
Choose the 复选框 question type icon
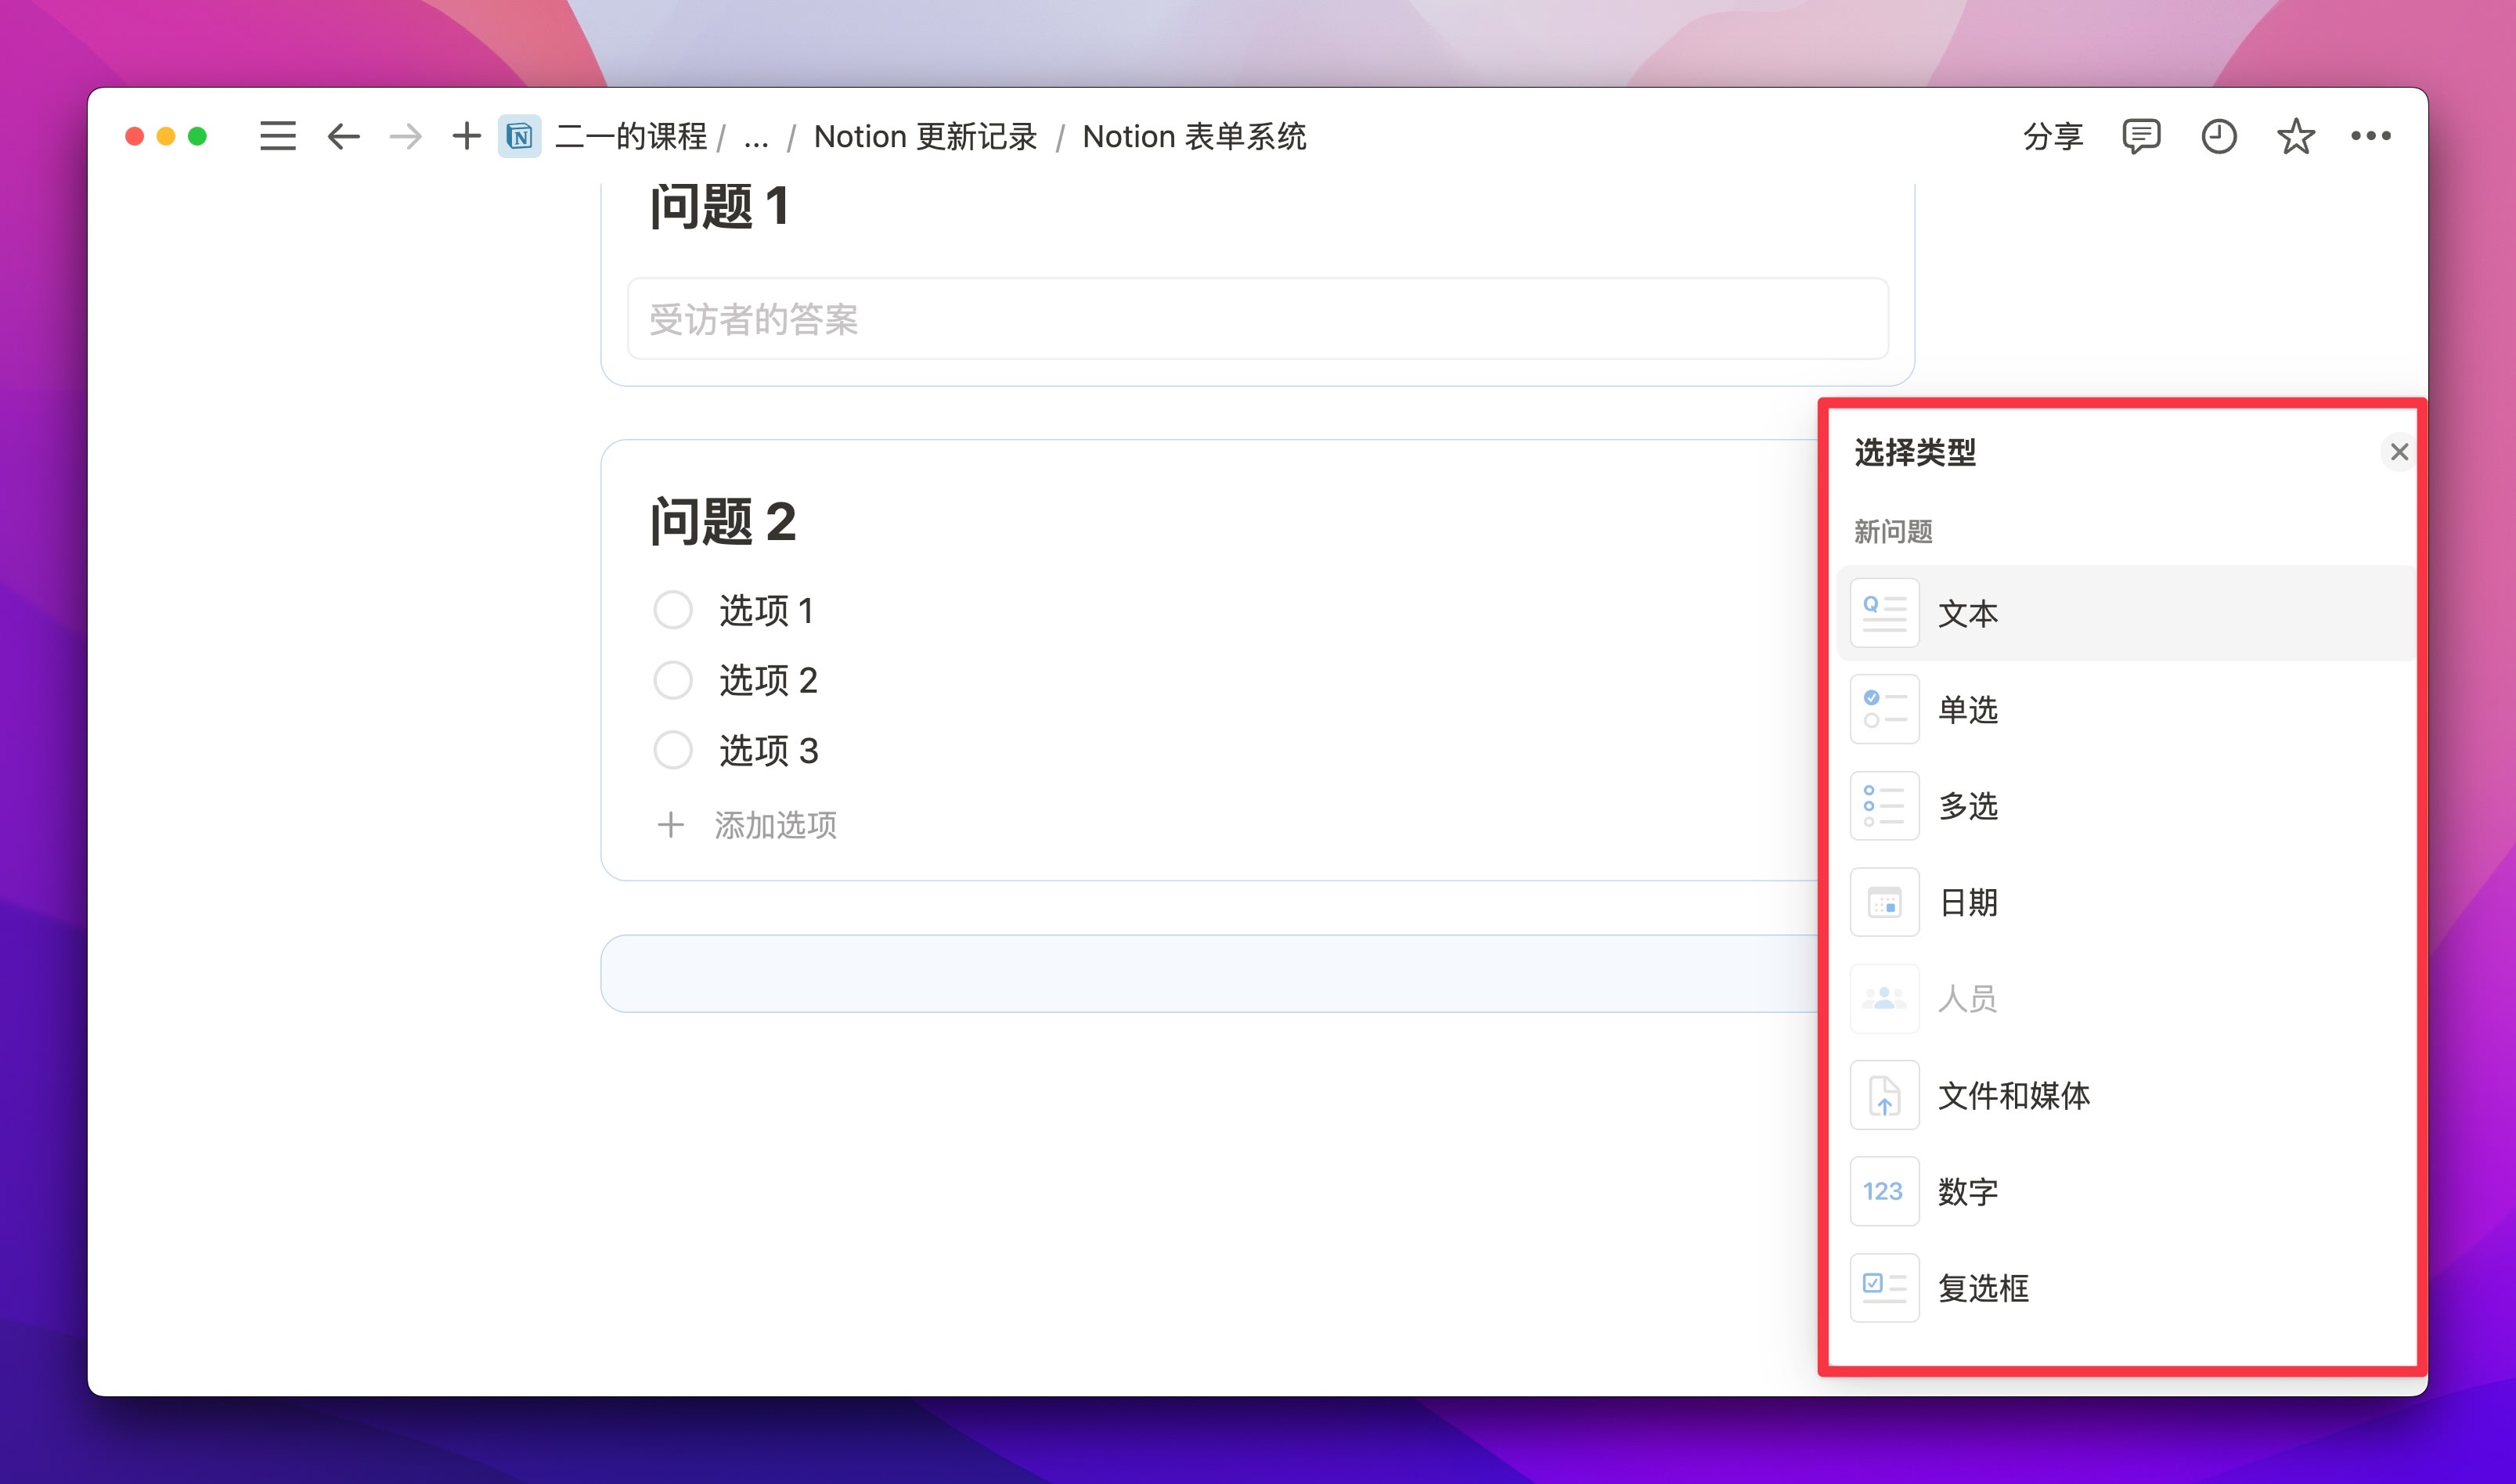1884,1288
